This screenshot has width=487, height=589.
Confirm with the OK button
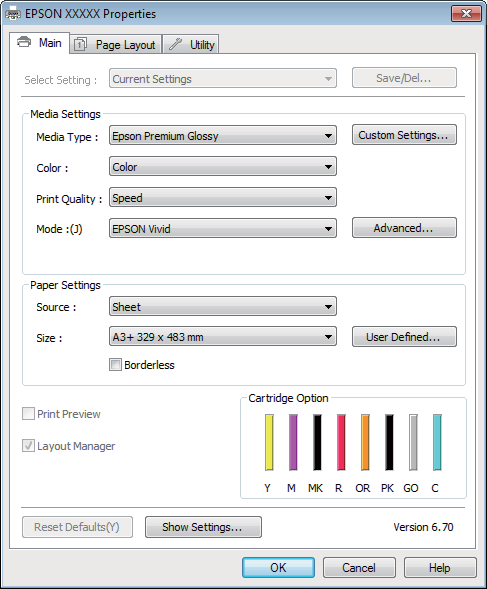click(x=278, y=567)
